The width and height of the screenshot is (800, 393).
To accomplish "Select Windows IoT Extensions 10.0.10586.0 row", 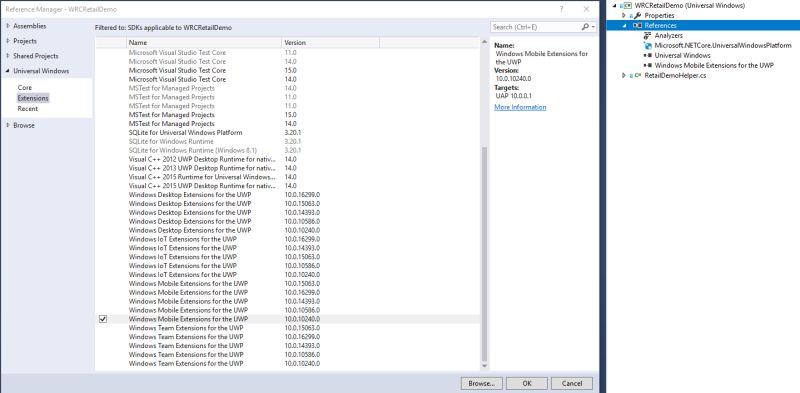I will (288, 265).
